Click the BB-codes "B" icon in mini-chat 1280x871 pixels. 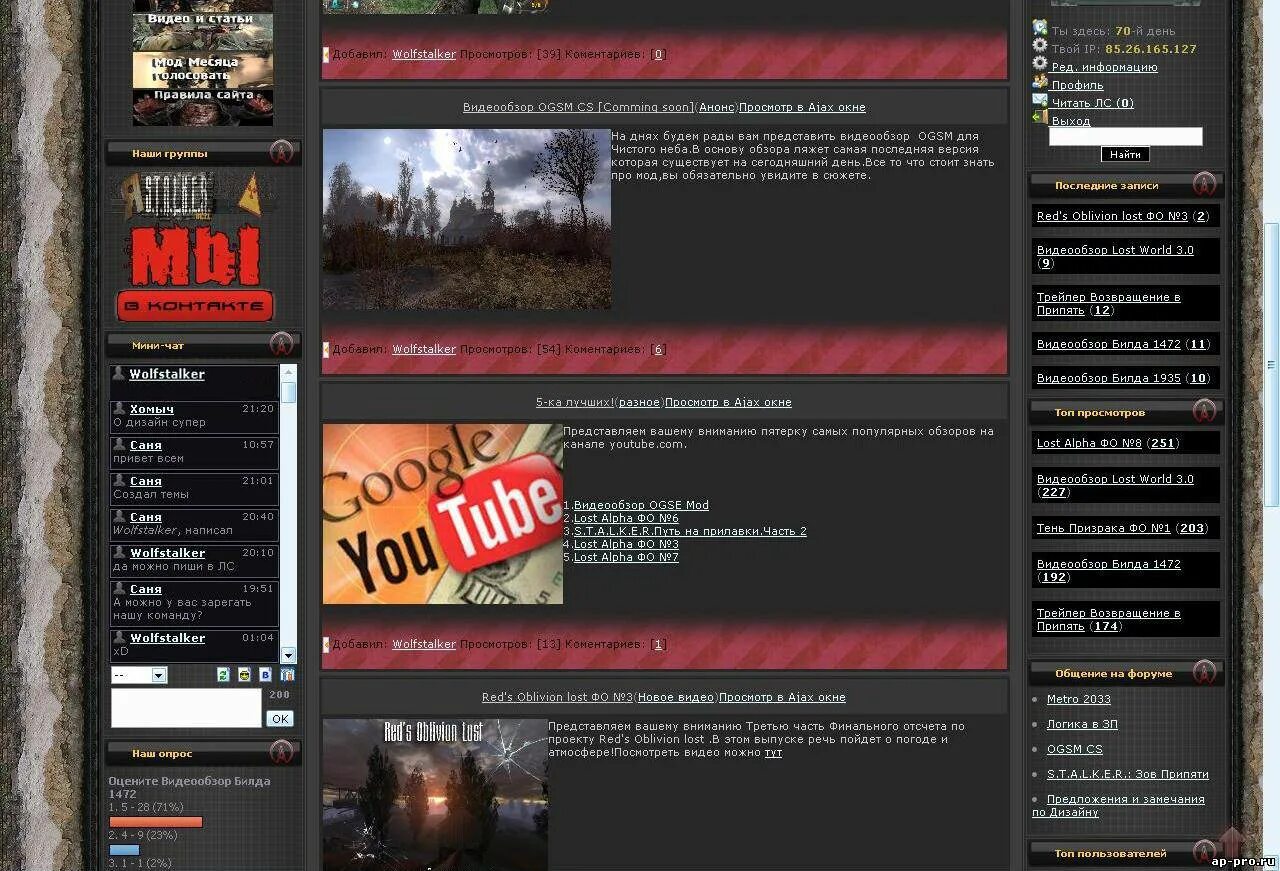[x=266, y=675]
